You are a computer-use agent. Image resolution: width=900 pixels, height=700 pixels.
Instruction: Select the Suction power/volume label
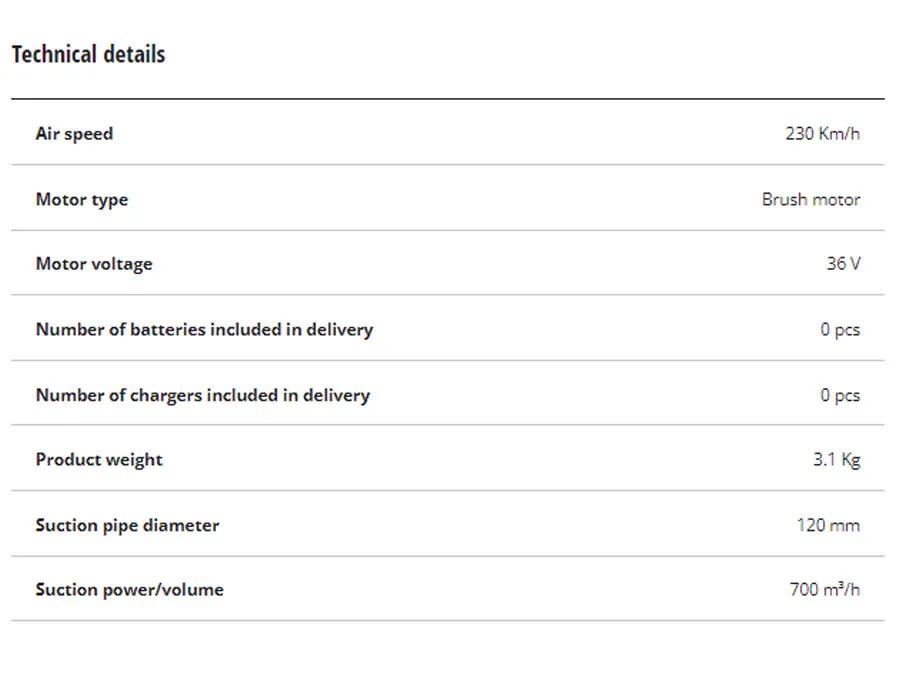[x=130, y=590]
